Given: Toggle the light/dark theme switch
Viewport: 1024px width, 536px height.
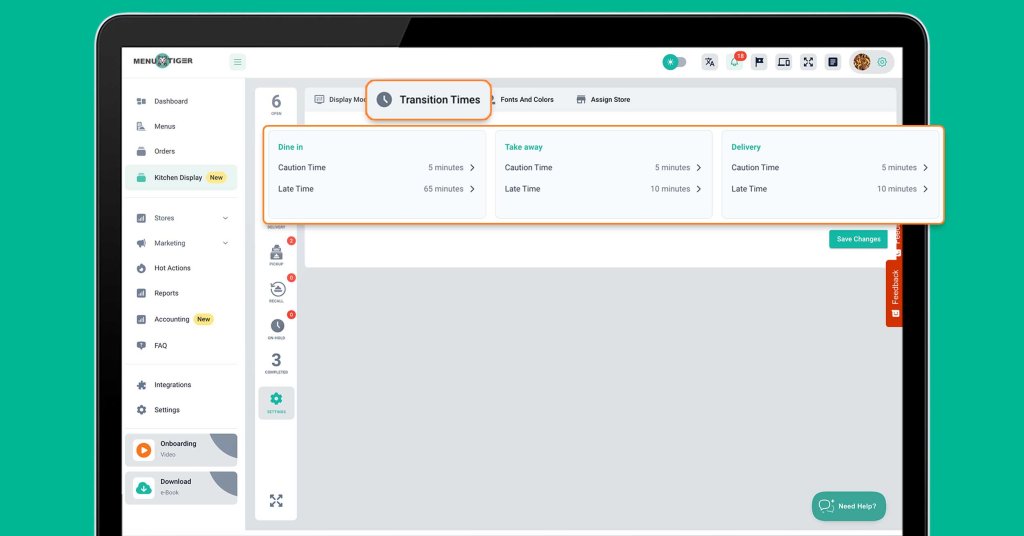Looking at the screenshot, I should 674,62.
